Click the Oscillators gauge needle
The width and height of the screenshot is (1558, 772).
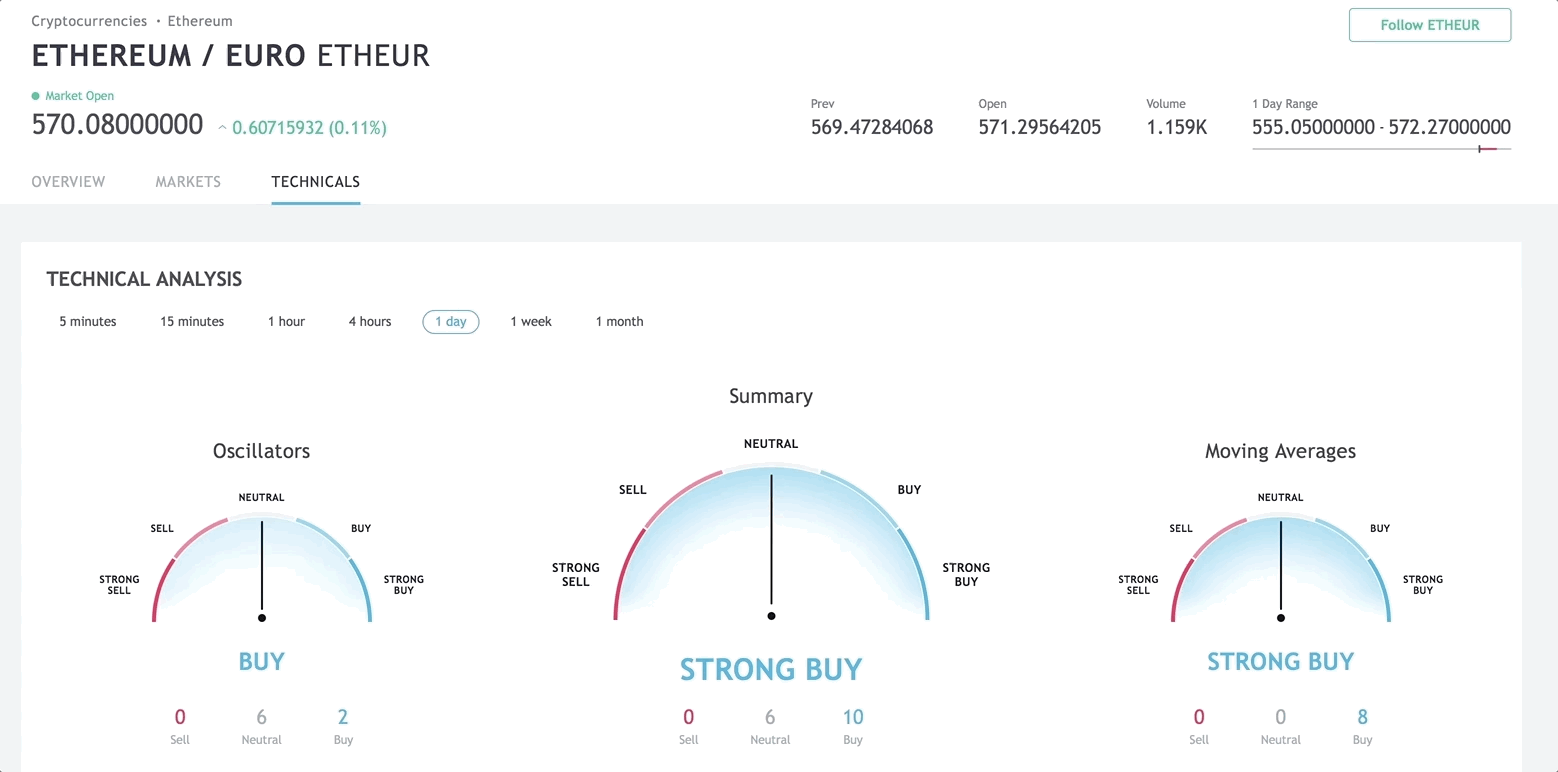coord(262,568)
